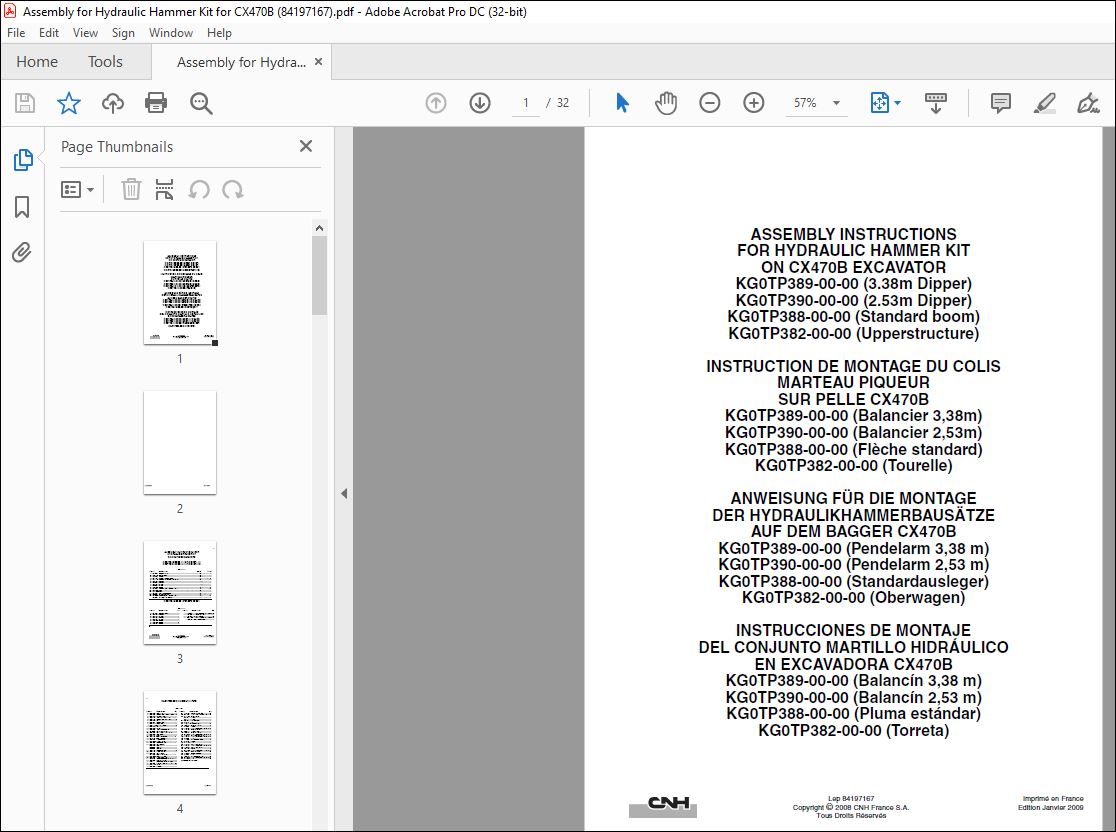Click the thumbnails panel scrollbar thumb

tap(320, 275)
